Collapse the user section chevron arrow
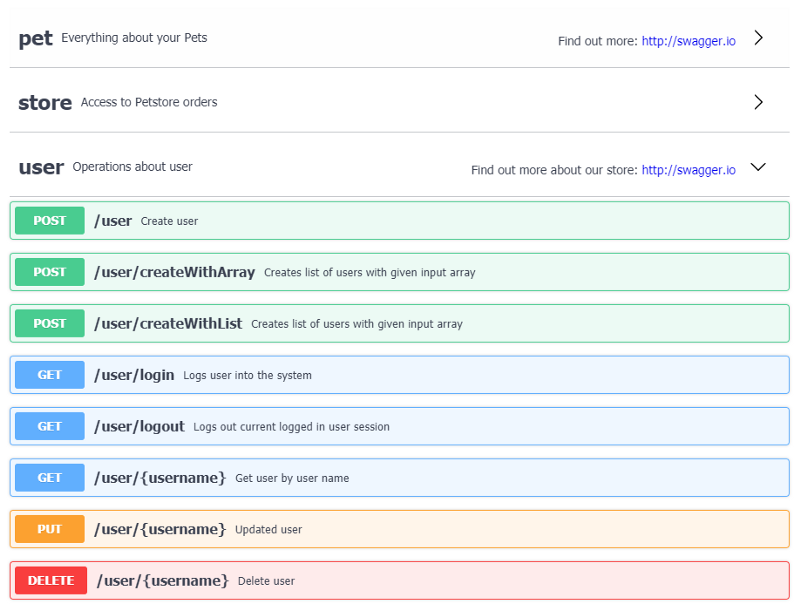The image size is (800, 610). (x=758, y=167)
